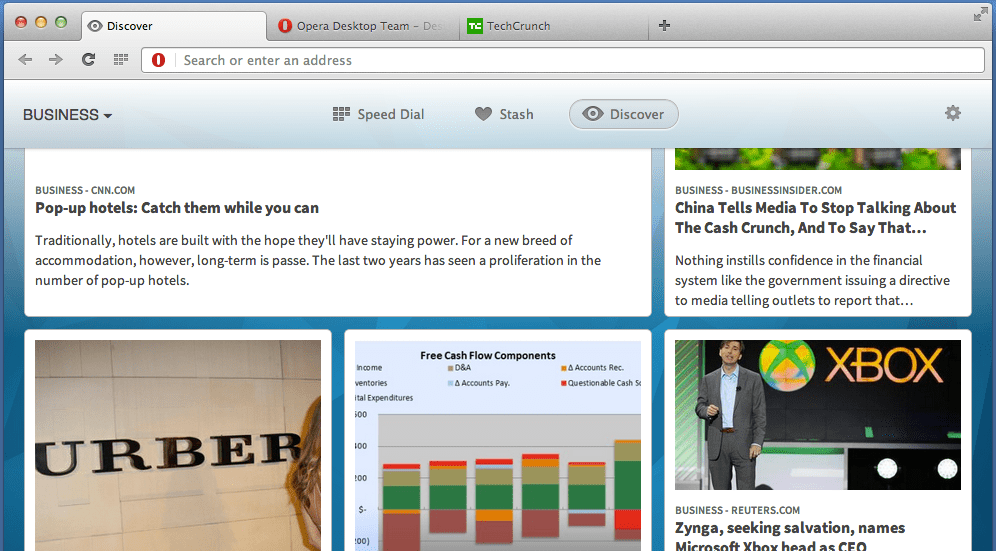
Task: Minimize the window with yellow button
Action: coord(41,23)
